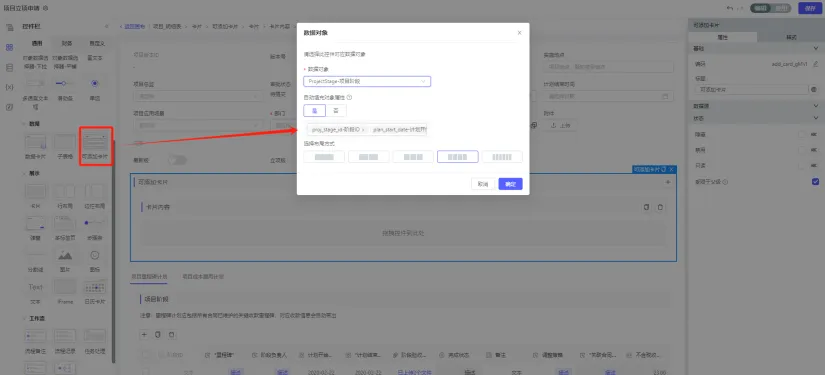Select the 图片 image widget in the palette
The height and width of the screenshot is (375, 825).
pos(65,259)
